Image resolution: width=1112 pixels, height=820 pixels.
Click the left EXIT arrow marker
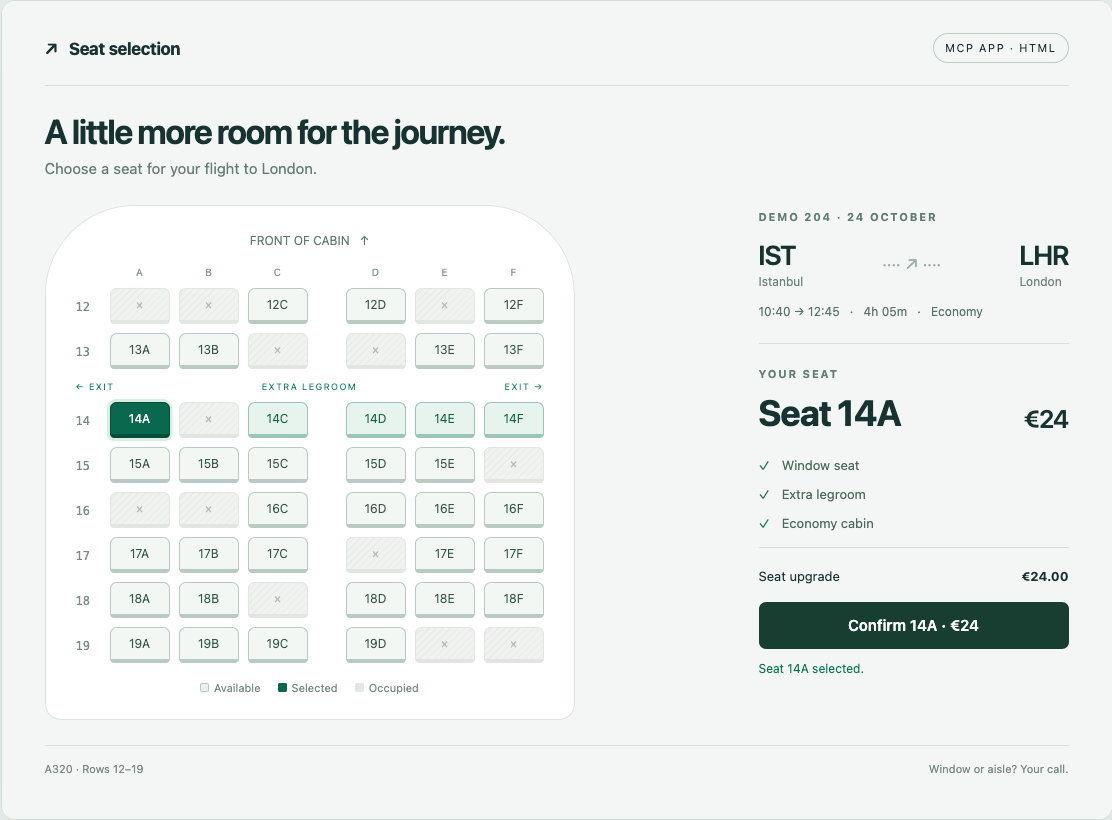coord(79,387)
